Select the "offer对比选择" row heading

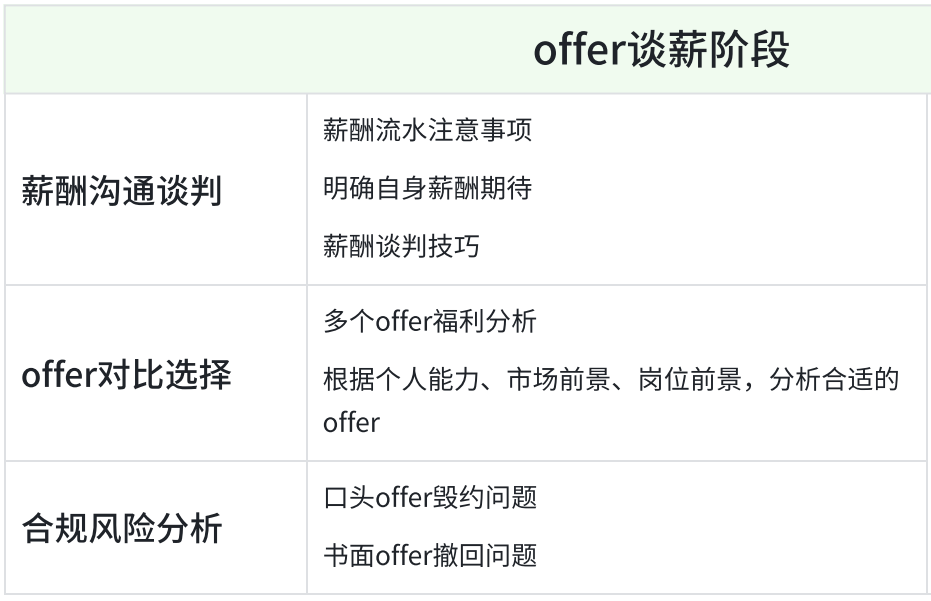click(x=126, y=375)
